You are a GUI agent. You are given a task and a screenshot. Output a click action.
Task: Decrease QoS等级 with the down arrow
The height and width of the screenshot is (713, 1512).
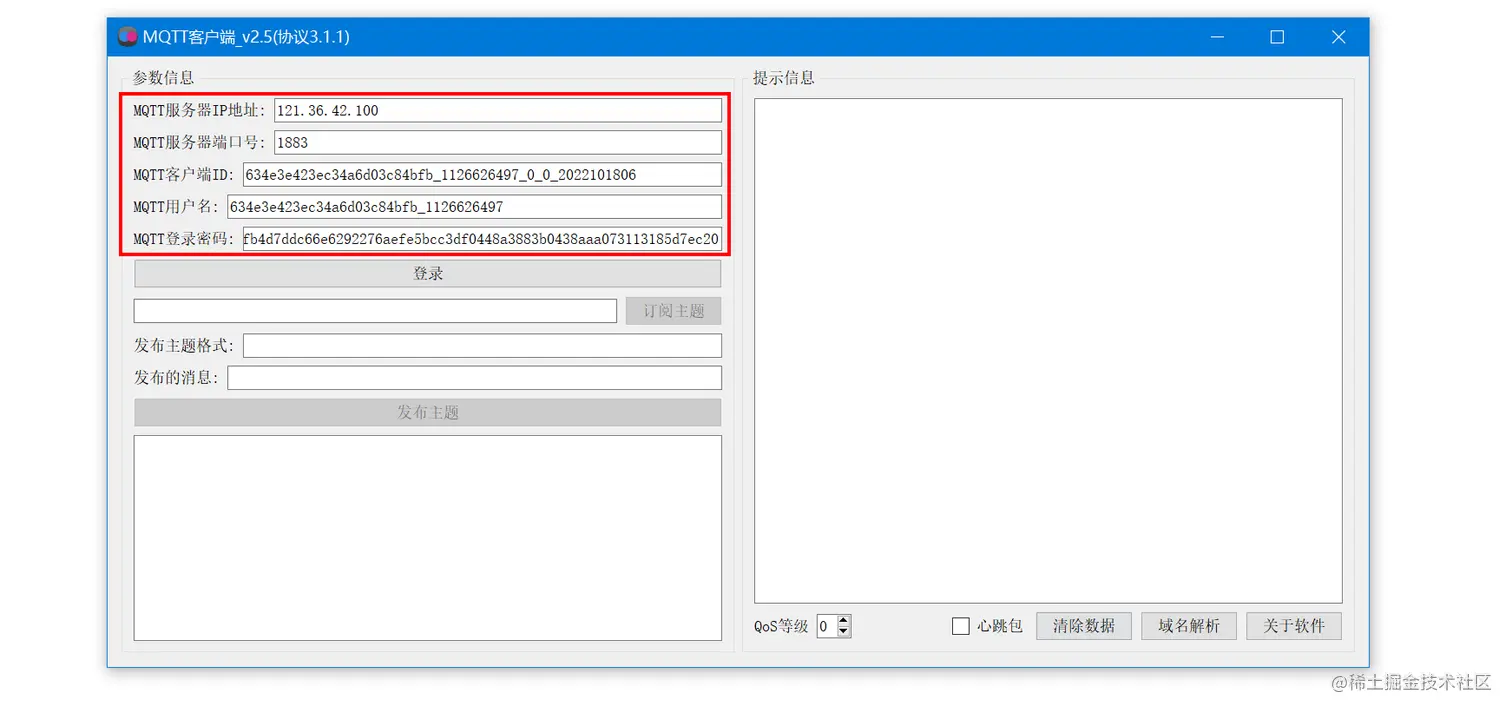(844, 632)
